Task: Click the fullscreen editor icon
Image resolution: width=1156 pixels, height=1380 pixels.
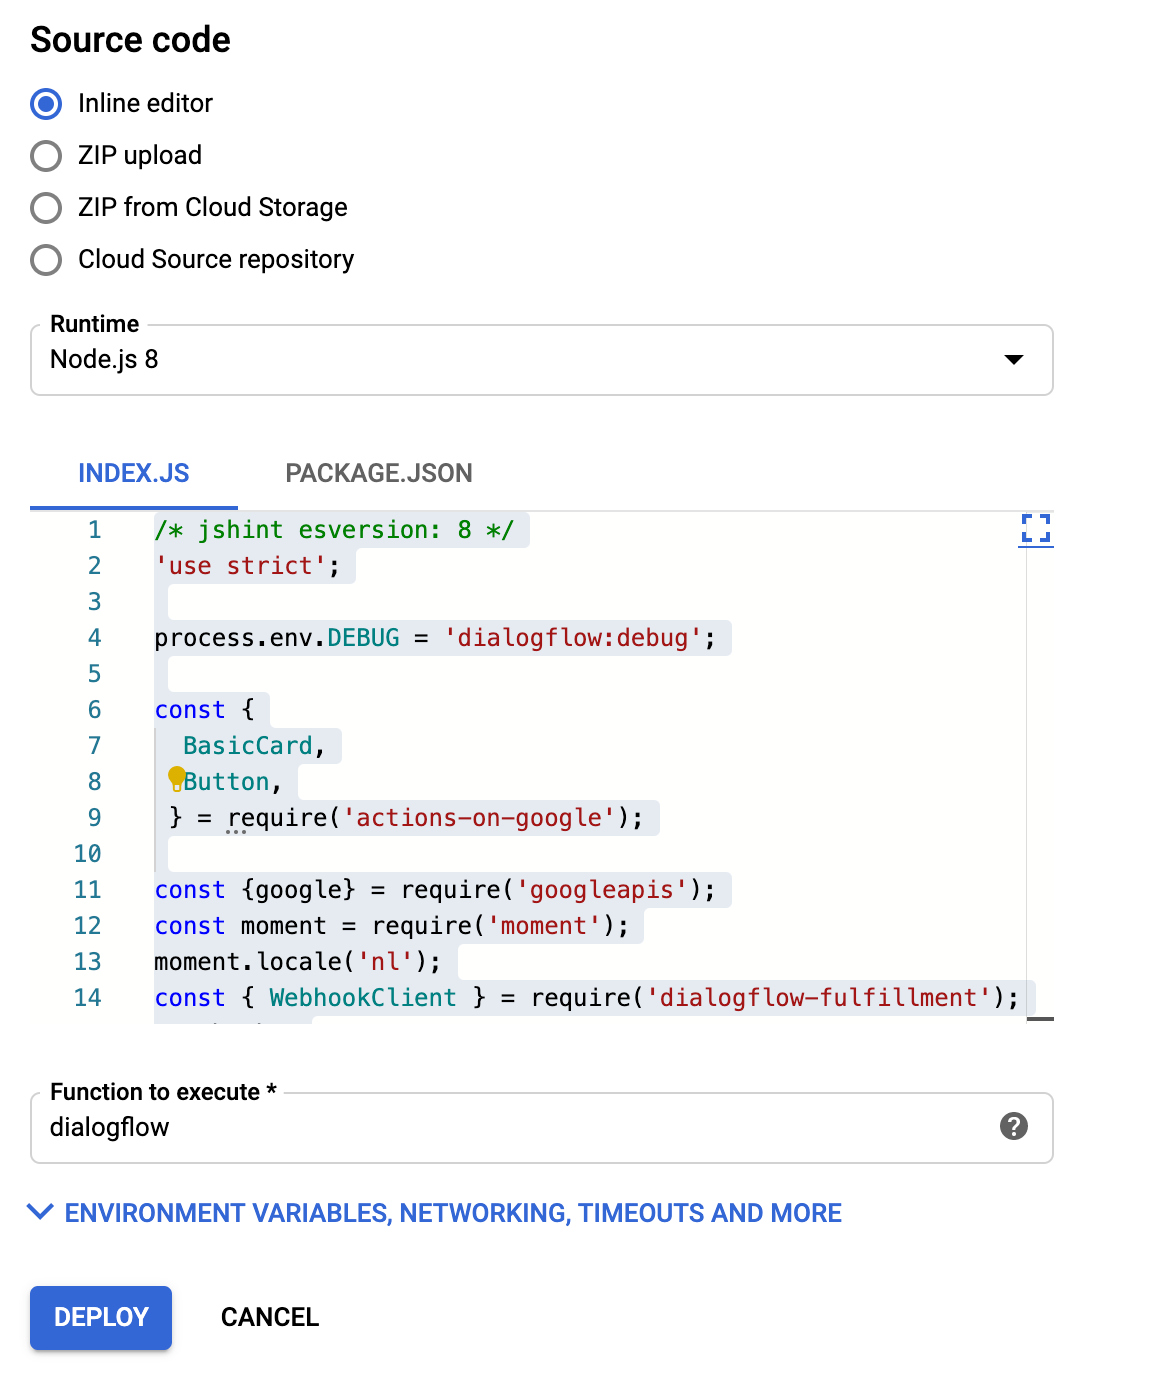Action: pyautogui.click(x=1035, y=528)
